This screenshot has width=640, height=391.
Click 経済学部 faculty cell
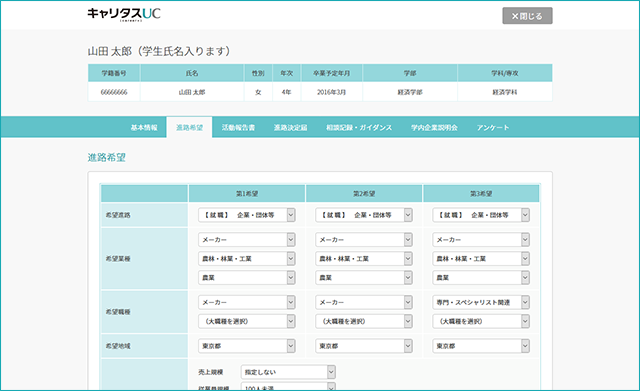[x=410, y=92]
